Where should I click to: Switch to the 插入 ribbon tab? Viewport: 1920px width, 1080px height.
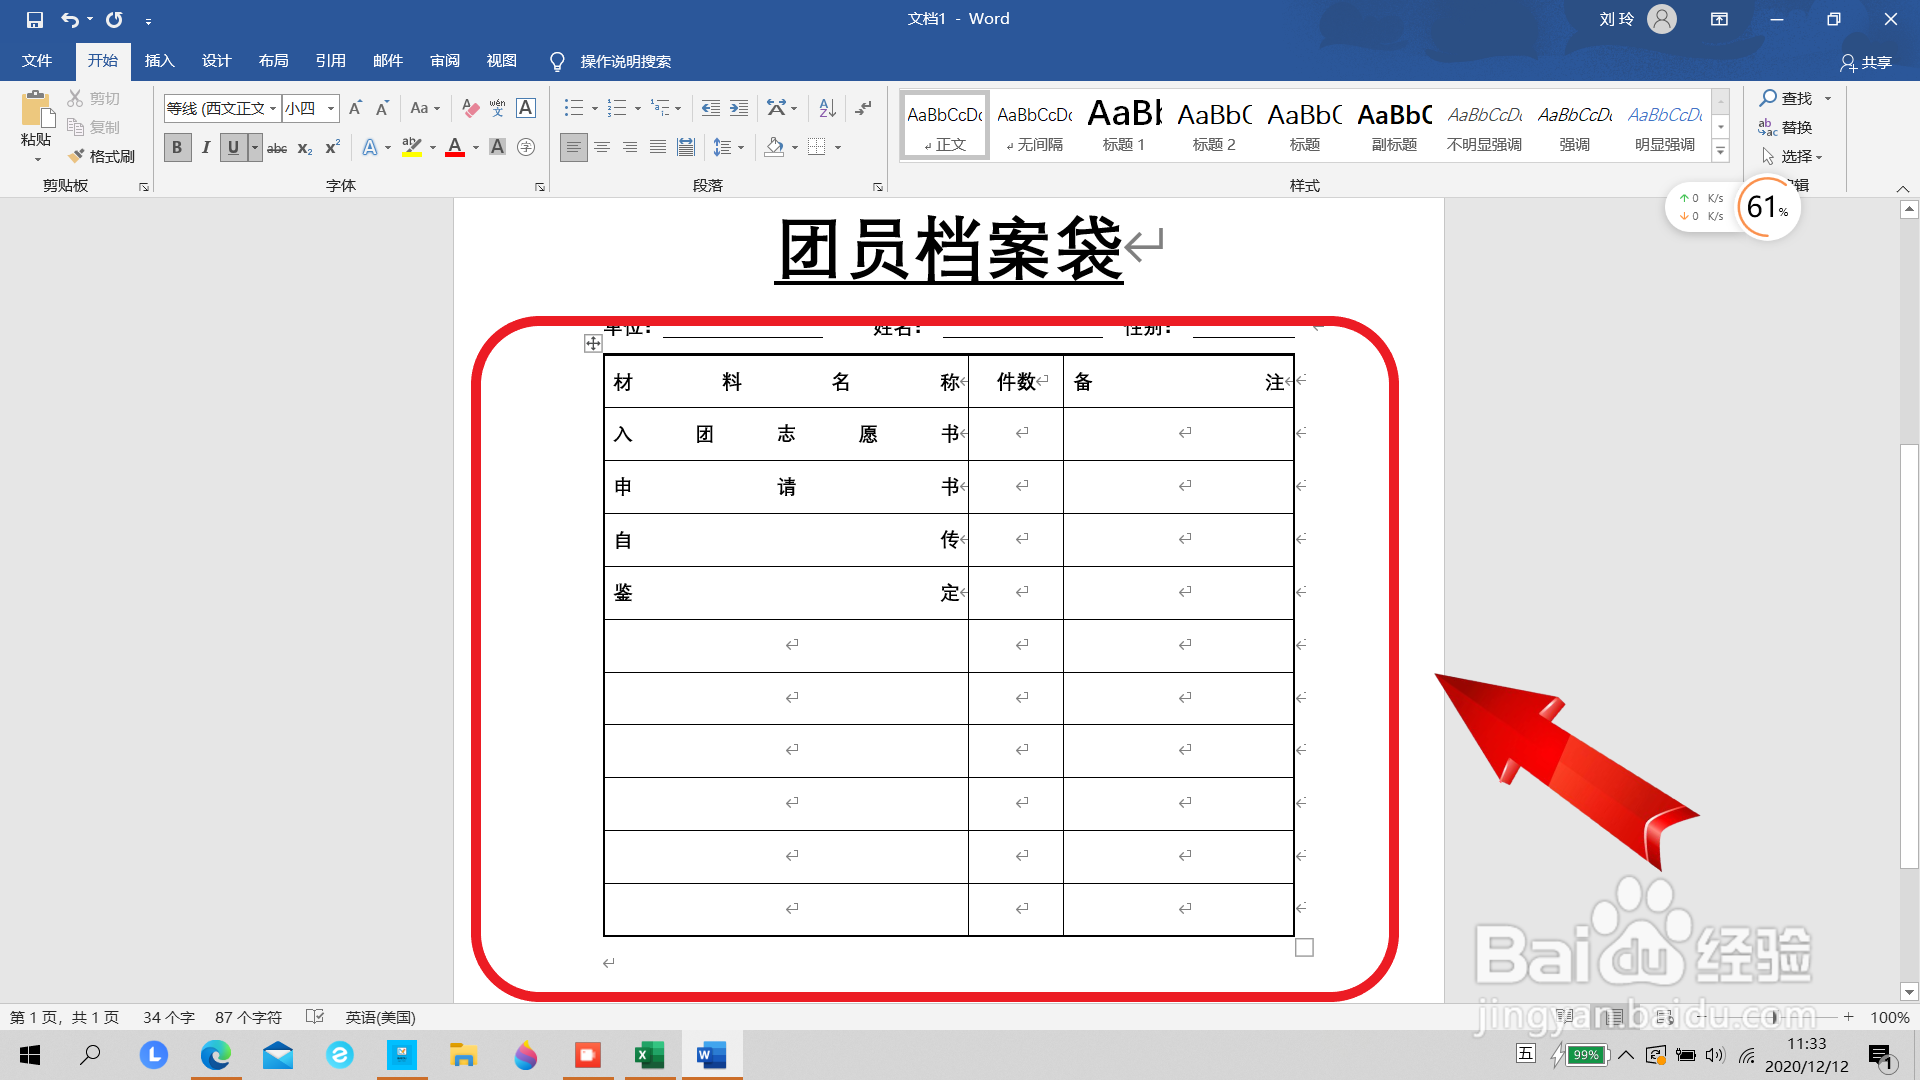159,61
